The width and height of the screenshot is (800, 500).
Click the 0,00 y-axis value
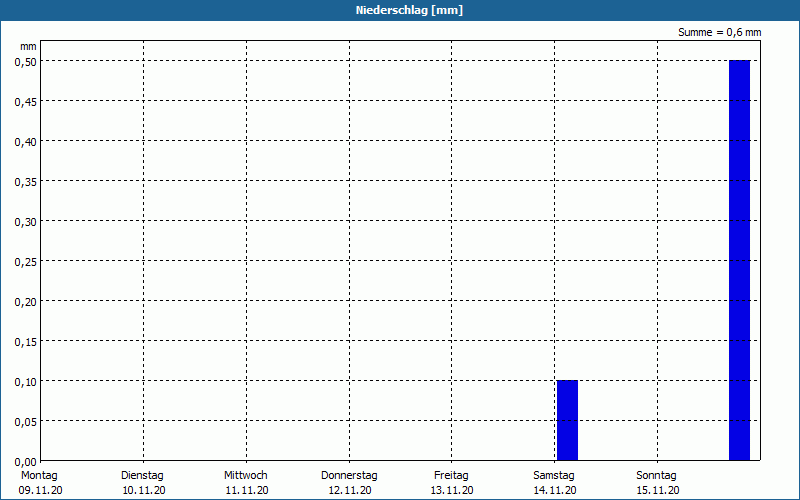(26, 462)
